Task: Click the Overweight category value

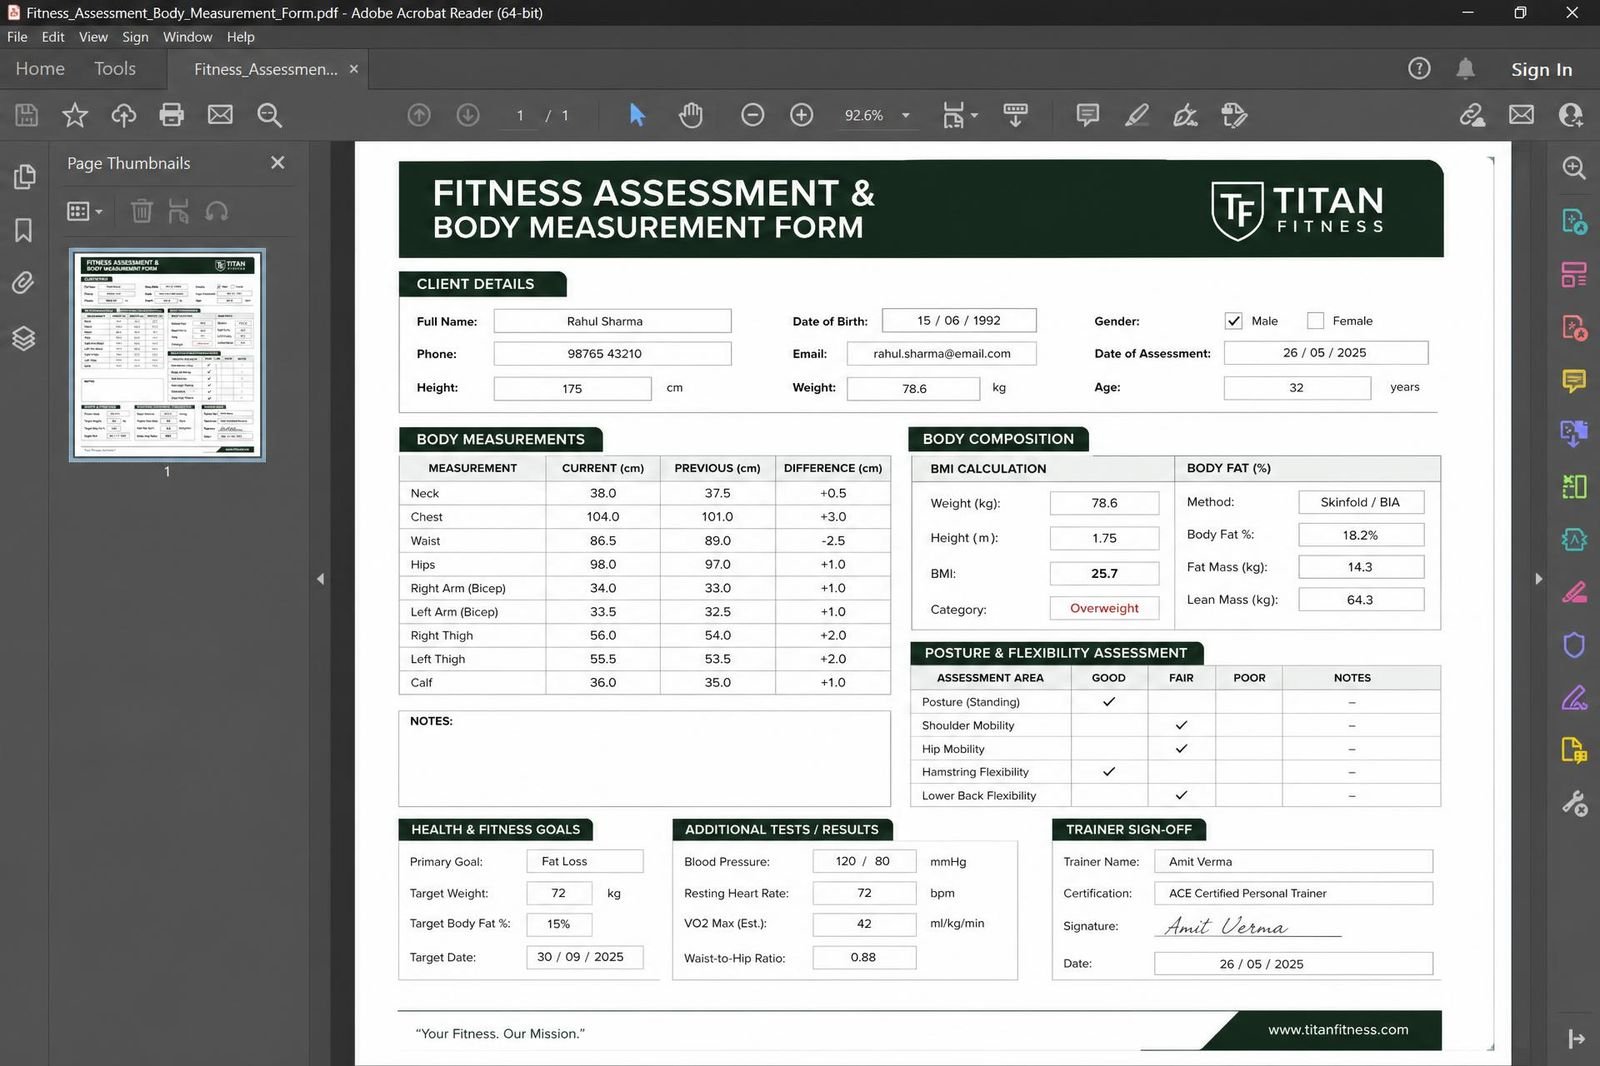Action: click(1104, 608)
